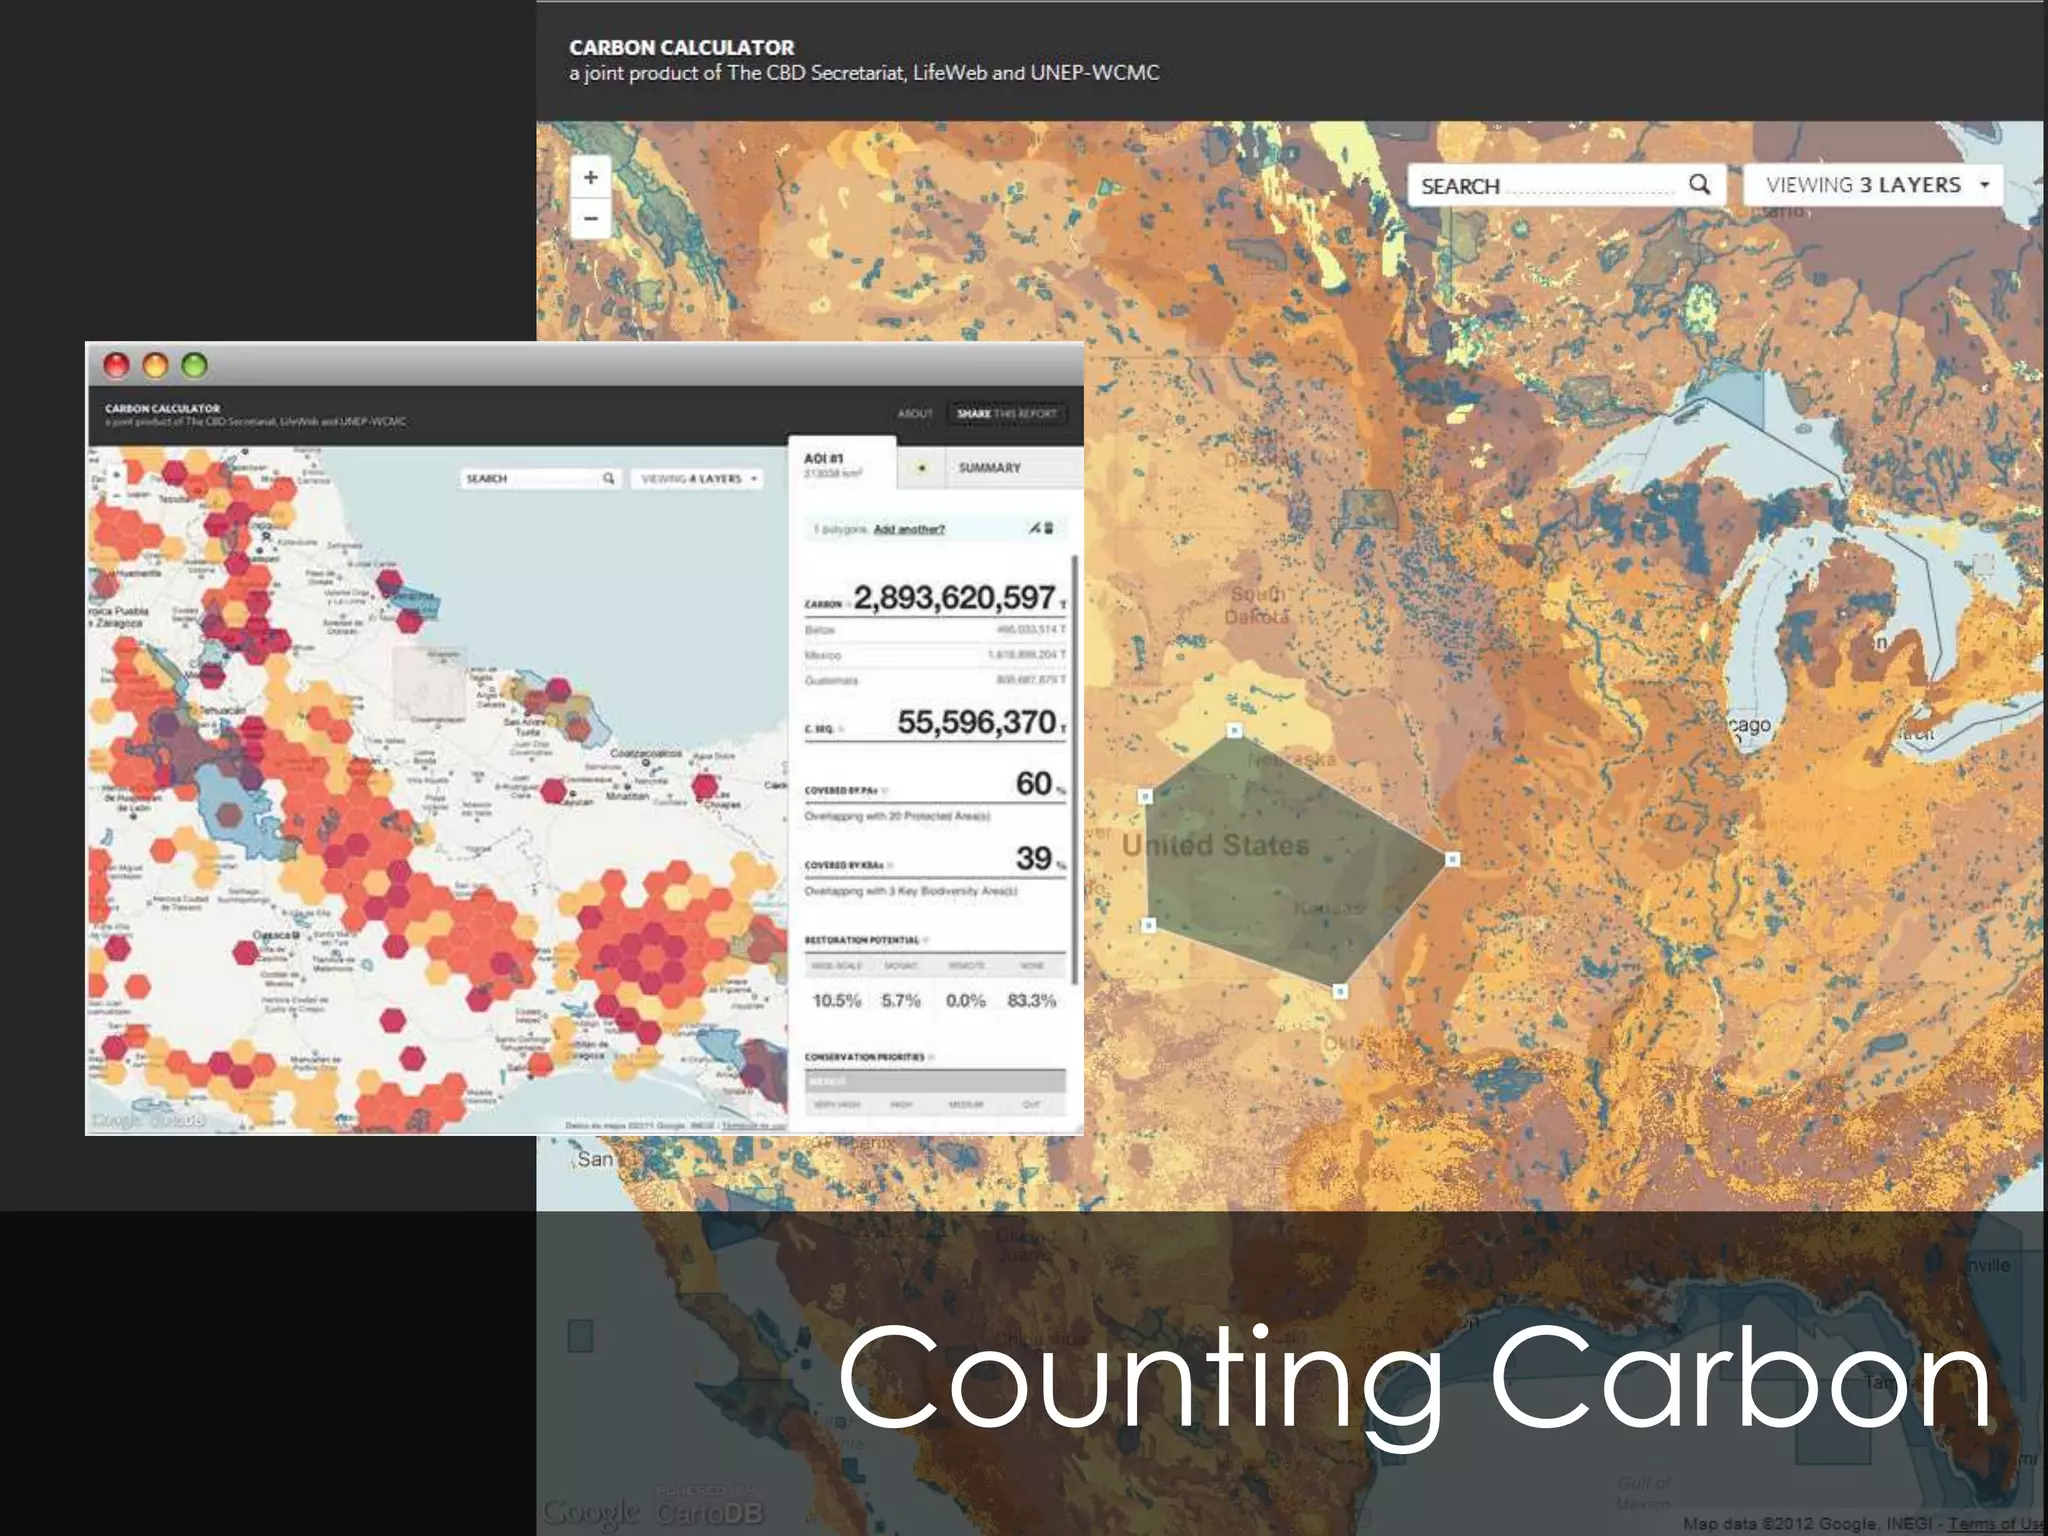
Task: Switch to the Summary tab
Action: (989, 467)
